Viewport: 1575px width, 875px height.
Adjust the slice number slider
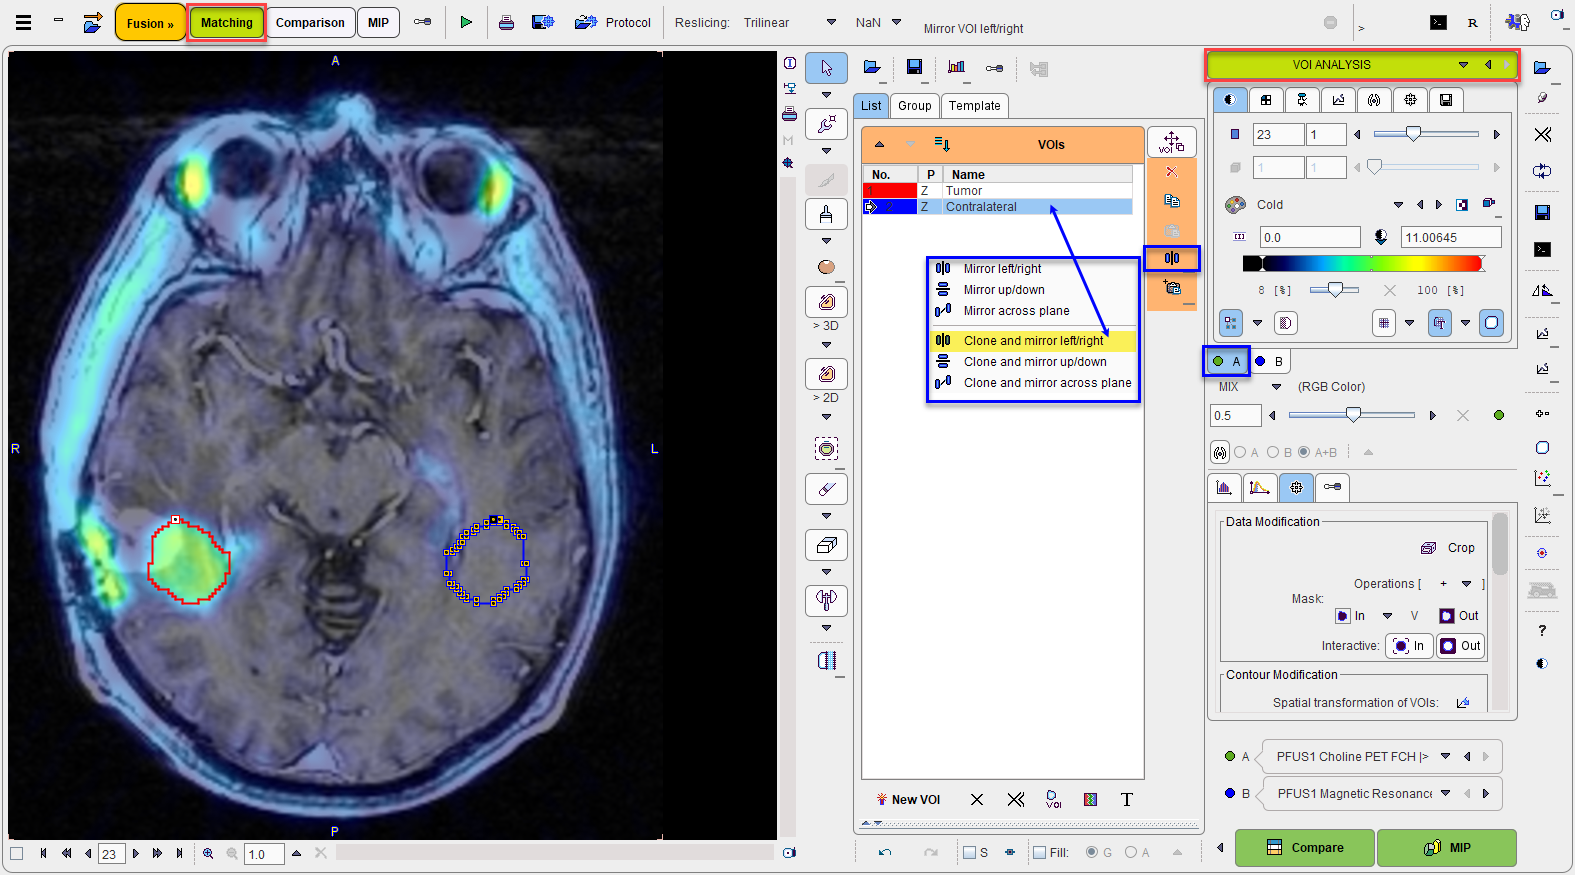click(1426, 134)
